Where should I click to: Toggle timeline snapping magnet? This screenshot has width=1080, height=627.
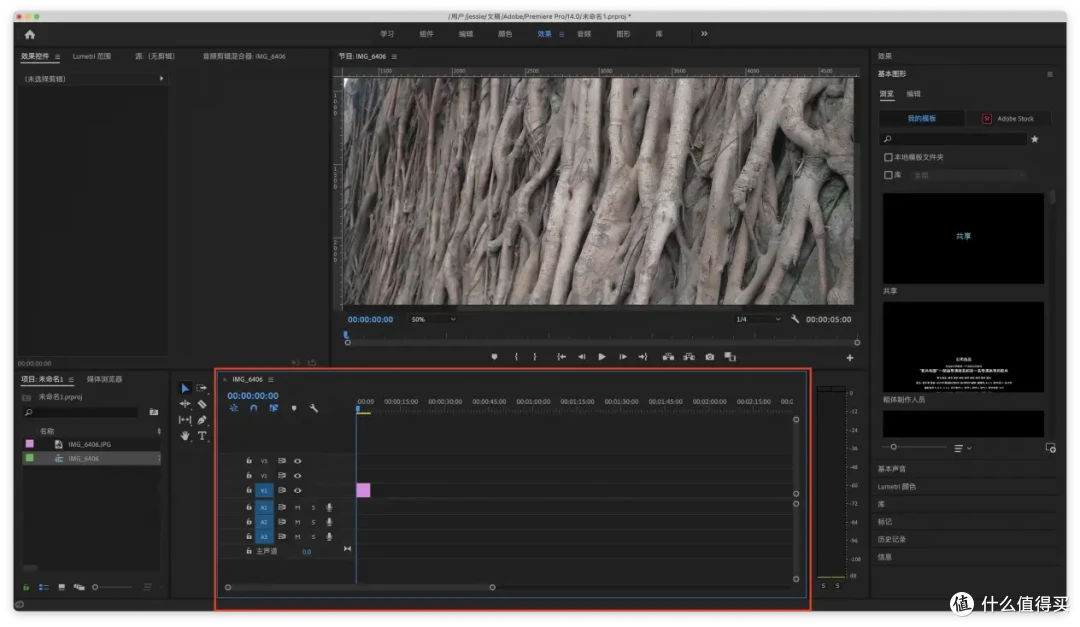(x=253, y=409)
